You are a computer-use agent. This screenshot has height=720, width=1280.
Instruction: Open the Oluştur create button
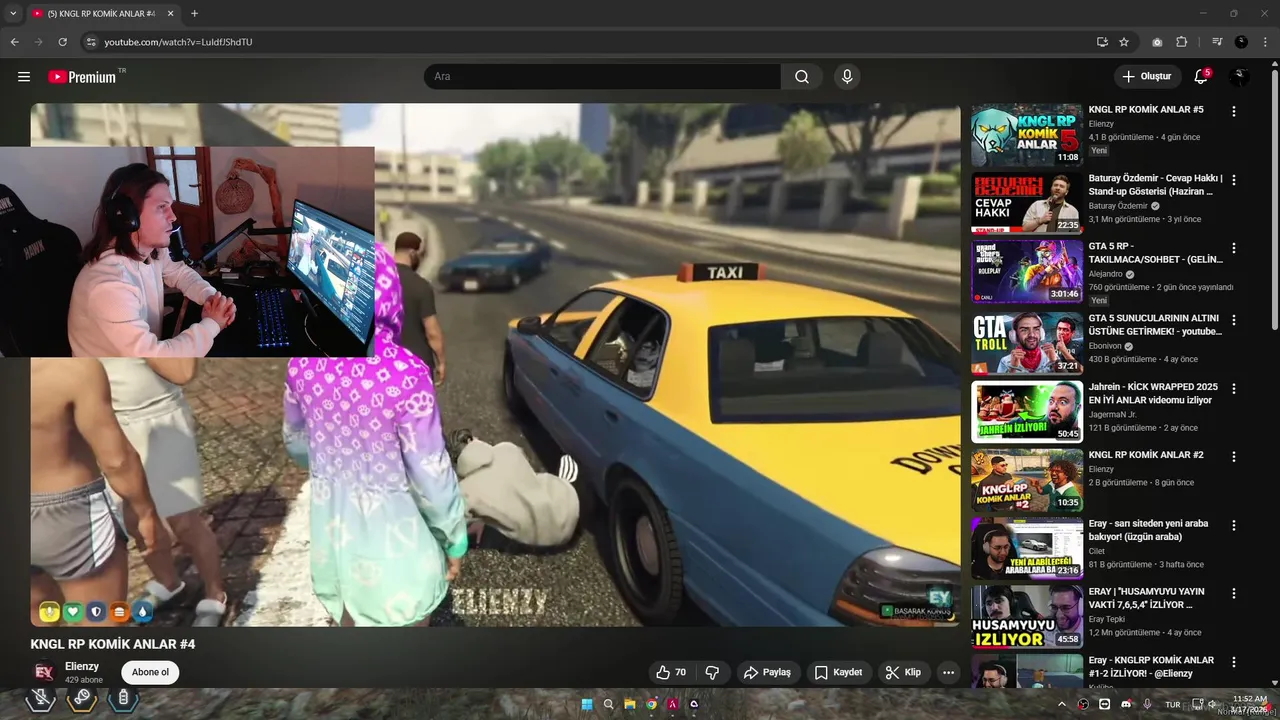[1146, 76]
